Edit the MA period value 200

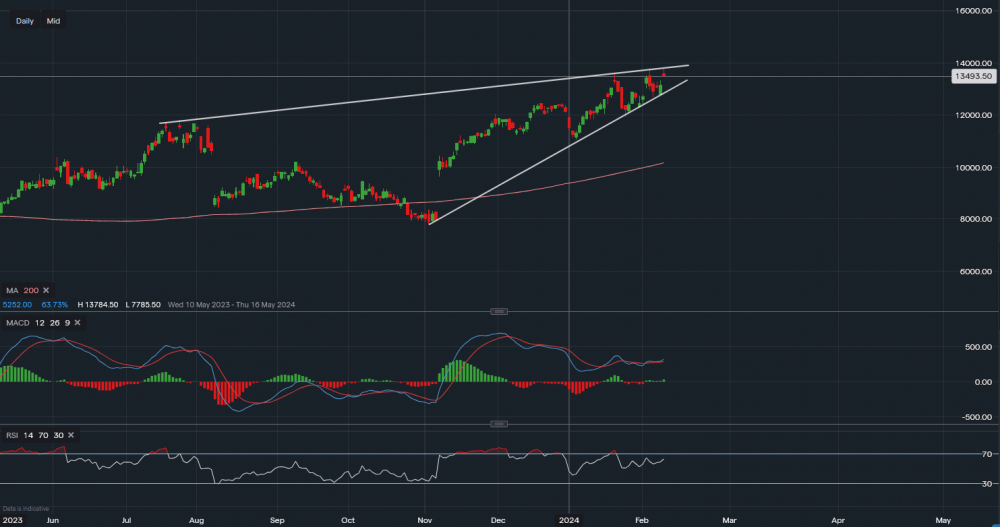click(31, 289)
